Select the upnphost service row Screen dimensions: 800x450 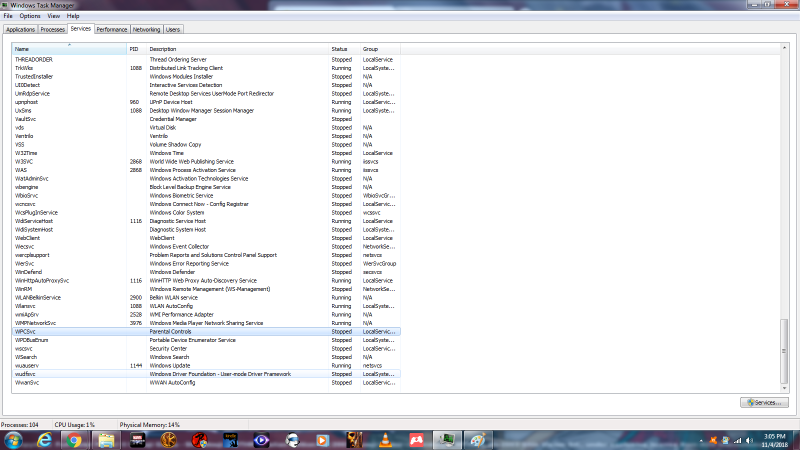206,102
